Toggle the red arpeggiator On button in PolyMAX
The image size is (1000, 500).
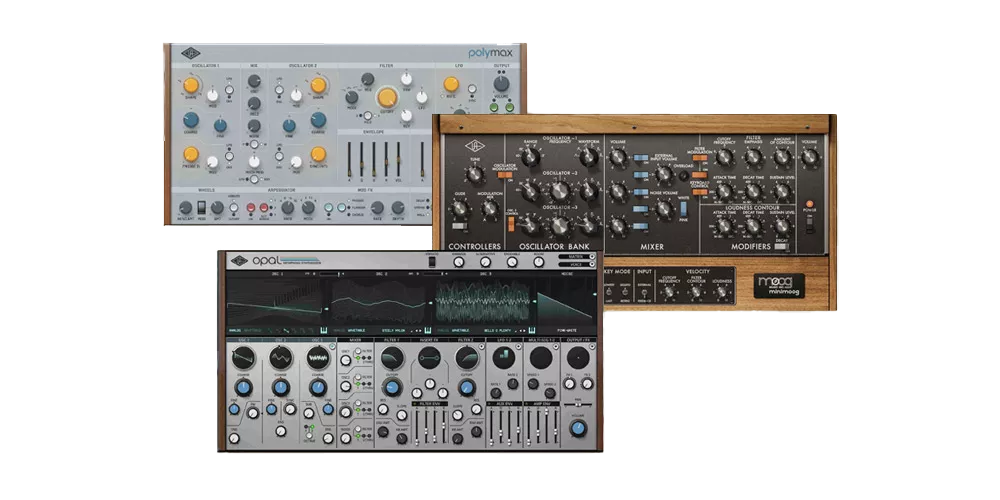251,207
